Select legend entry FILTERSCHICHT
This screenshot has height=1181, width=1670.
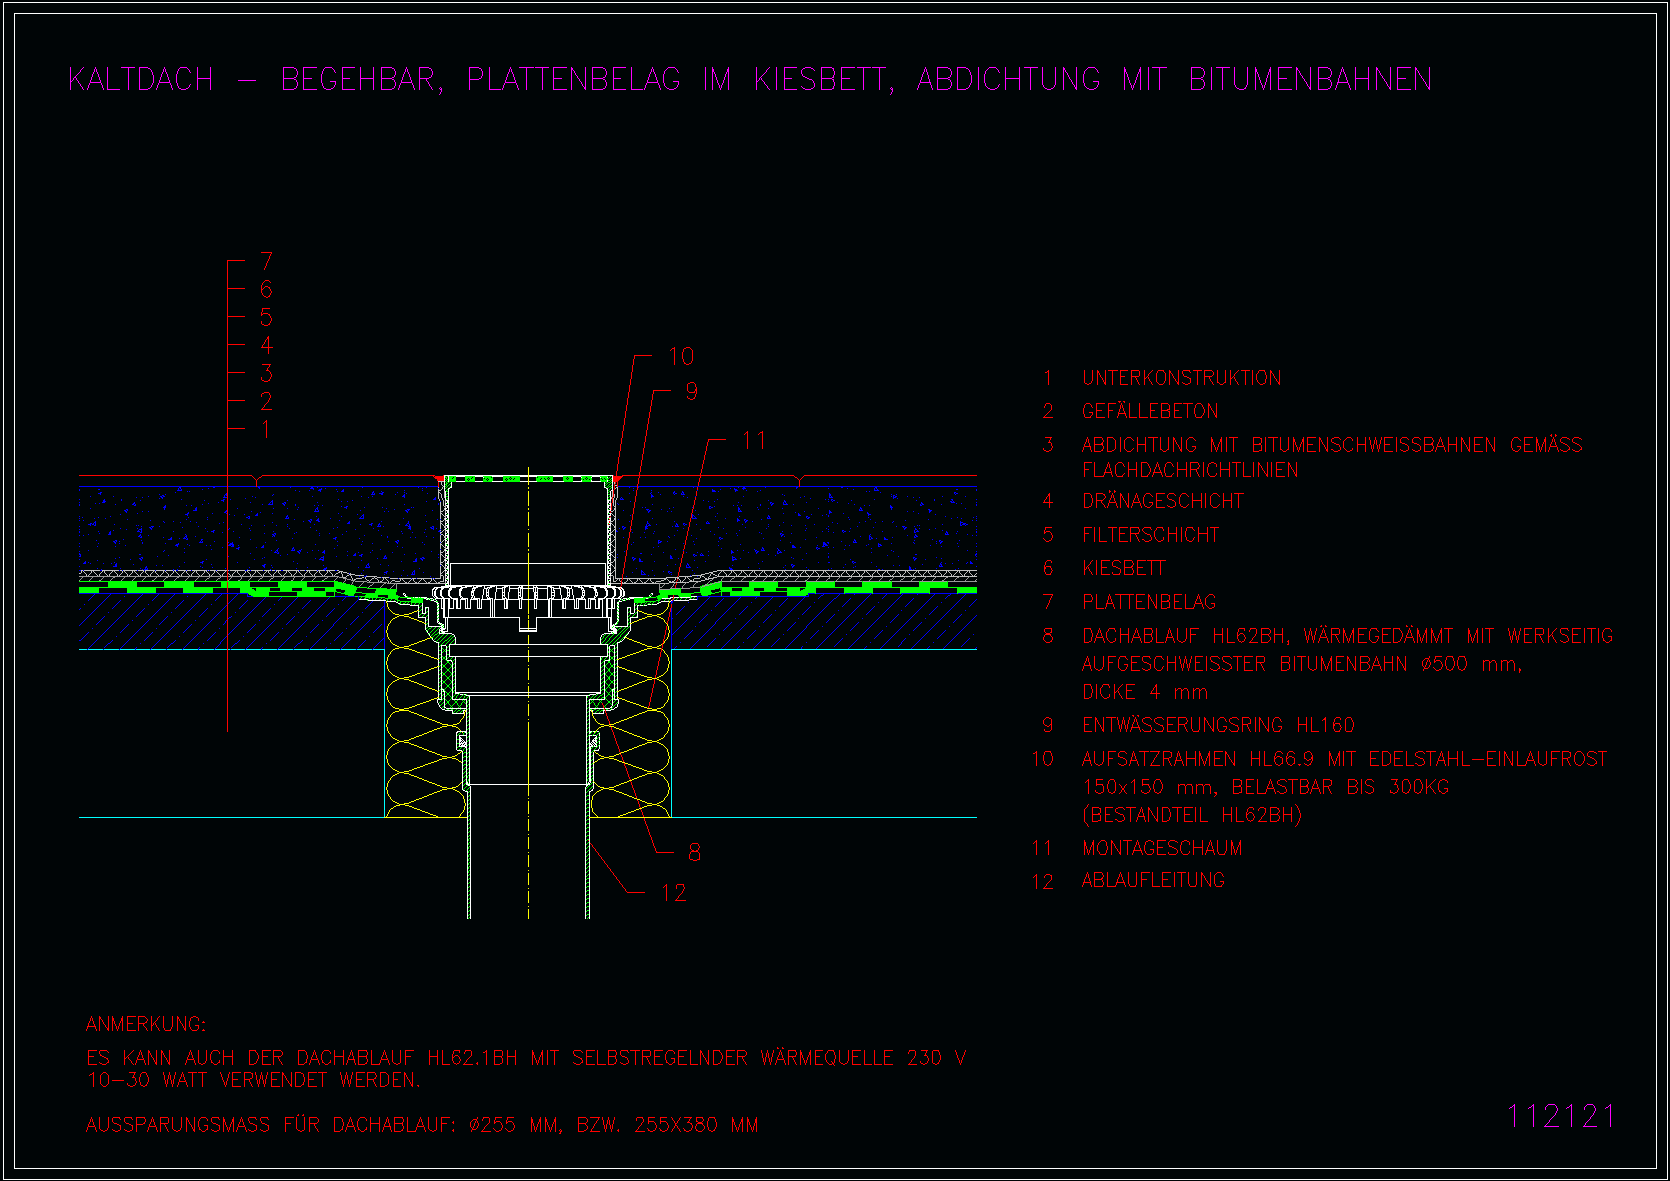coord(1151,535)
